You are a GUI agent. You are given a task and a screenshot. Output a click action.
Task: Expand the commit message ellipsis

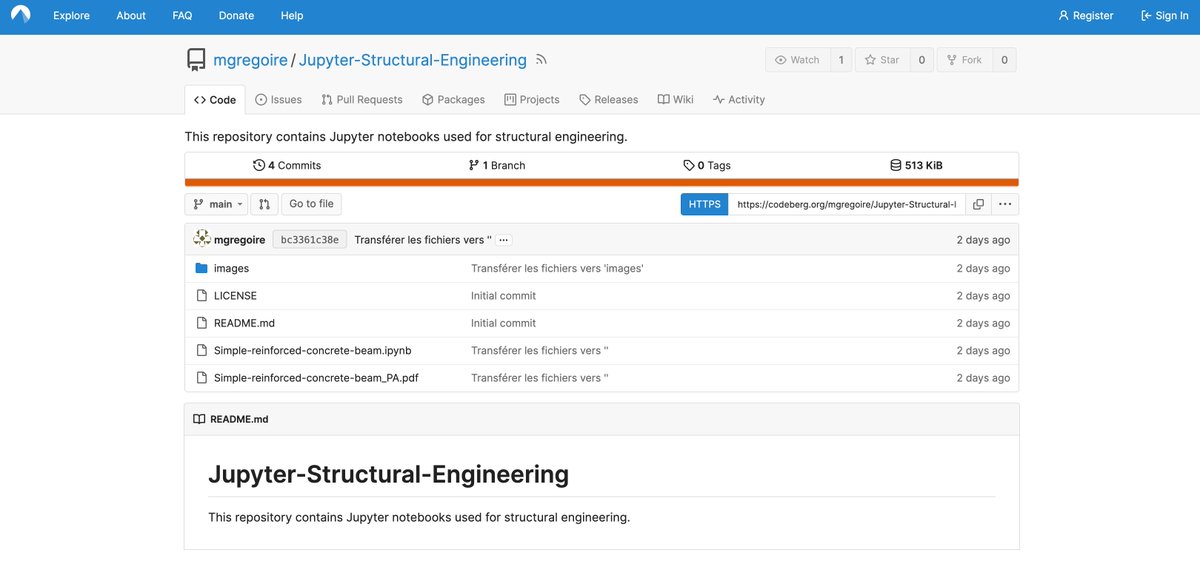(x=503, y=240)
